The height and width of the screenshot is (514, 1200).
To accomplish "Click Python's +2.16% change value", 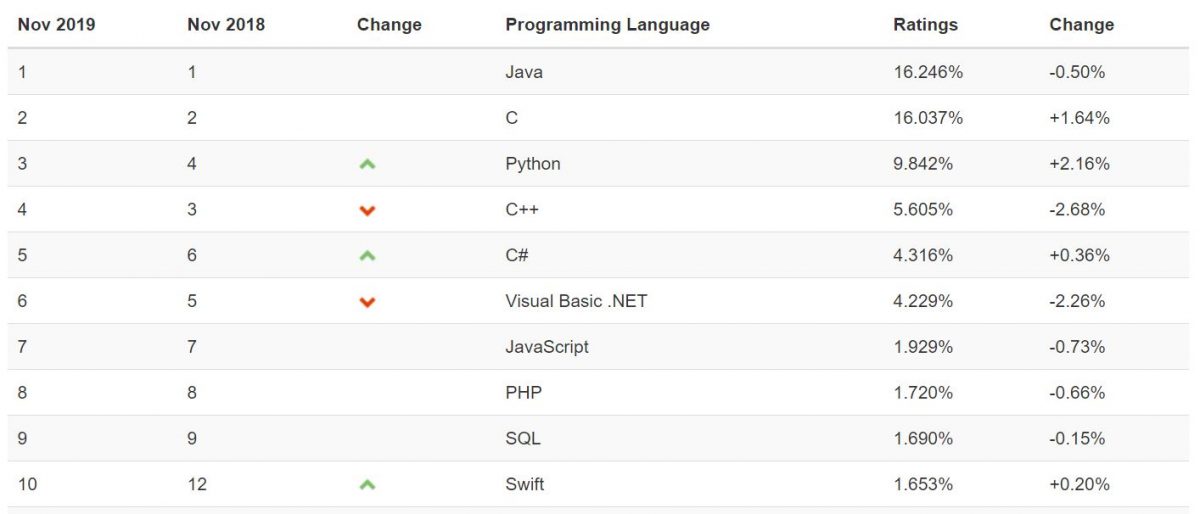I will (1079, 164).
